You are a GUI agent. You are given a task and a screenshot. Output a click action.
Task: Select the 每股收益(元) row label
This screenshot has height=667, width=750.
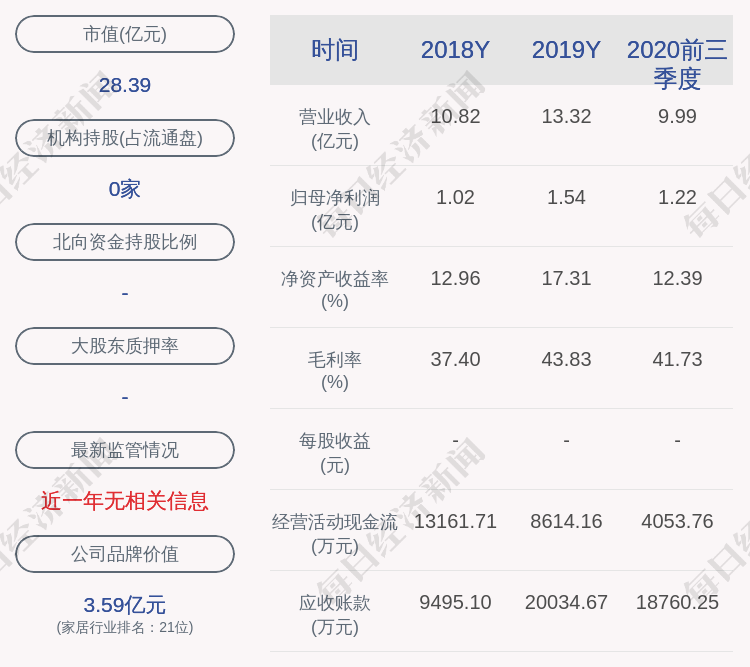pyautogui.click(x=335, y=453)
